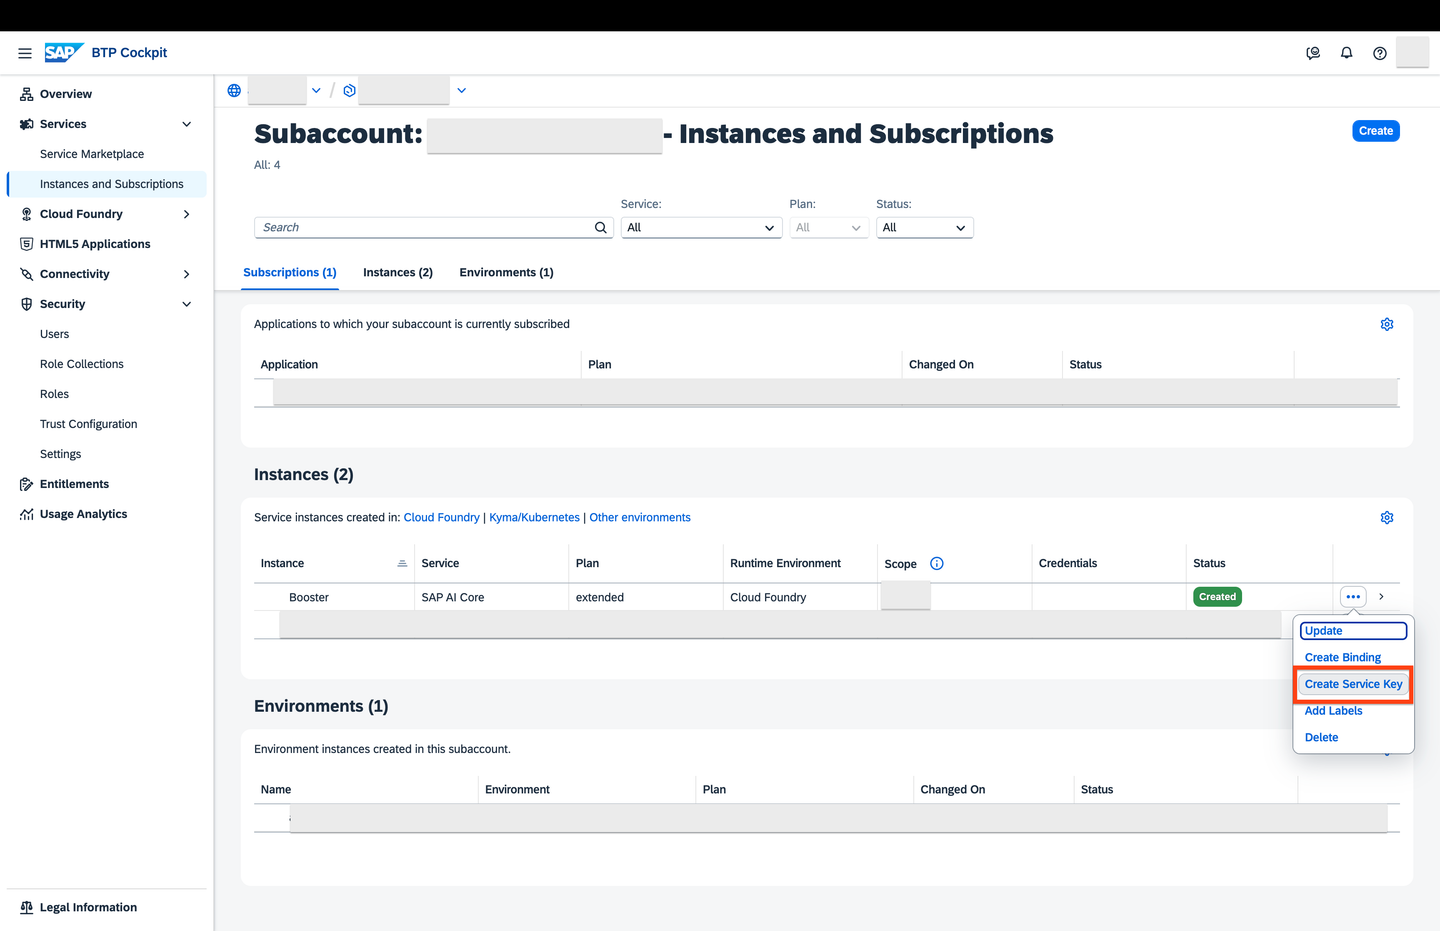Open the Cloud Foundry instances link
Viewport: 1440px width, 931px height.
pos(442,517)
